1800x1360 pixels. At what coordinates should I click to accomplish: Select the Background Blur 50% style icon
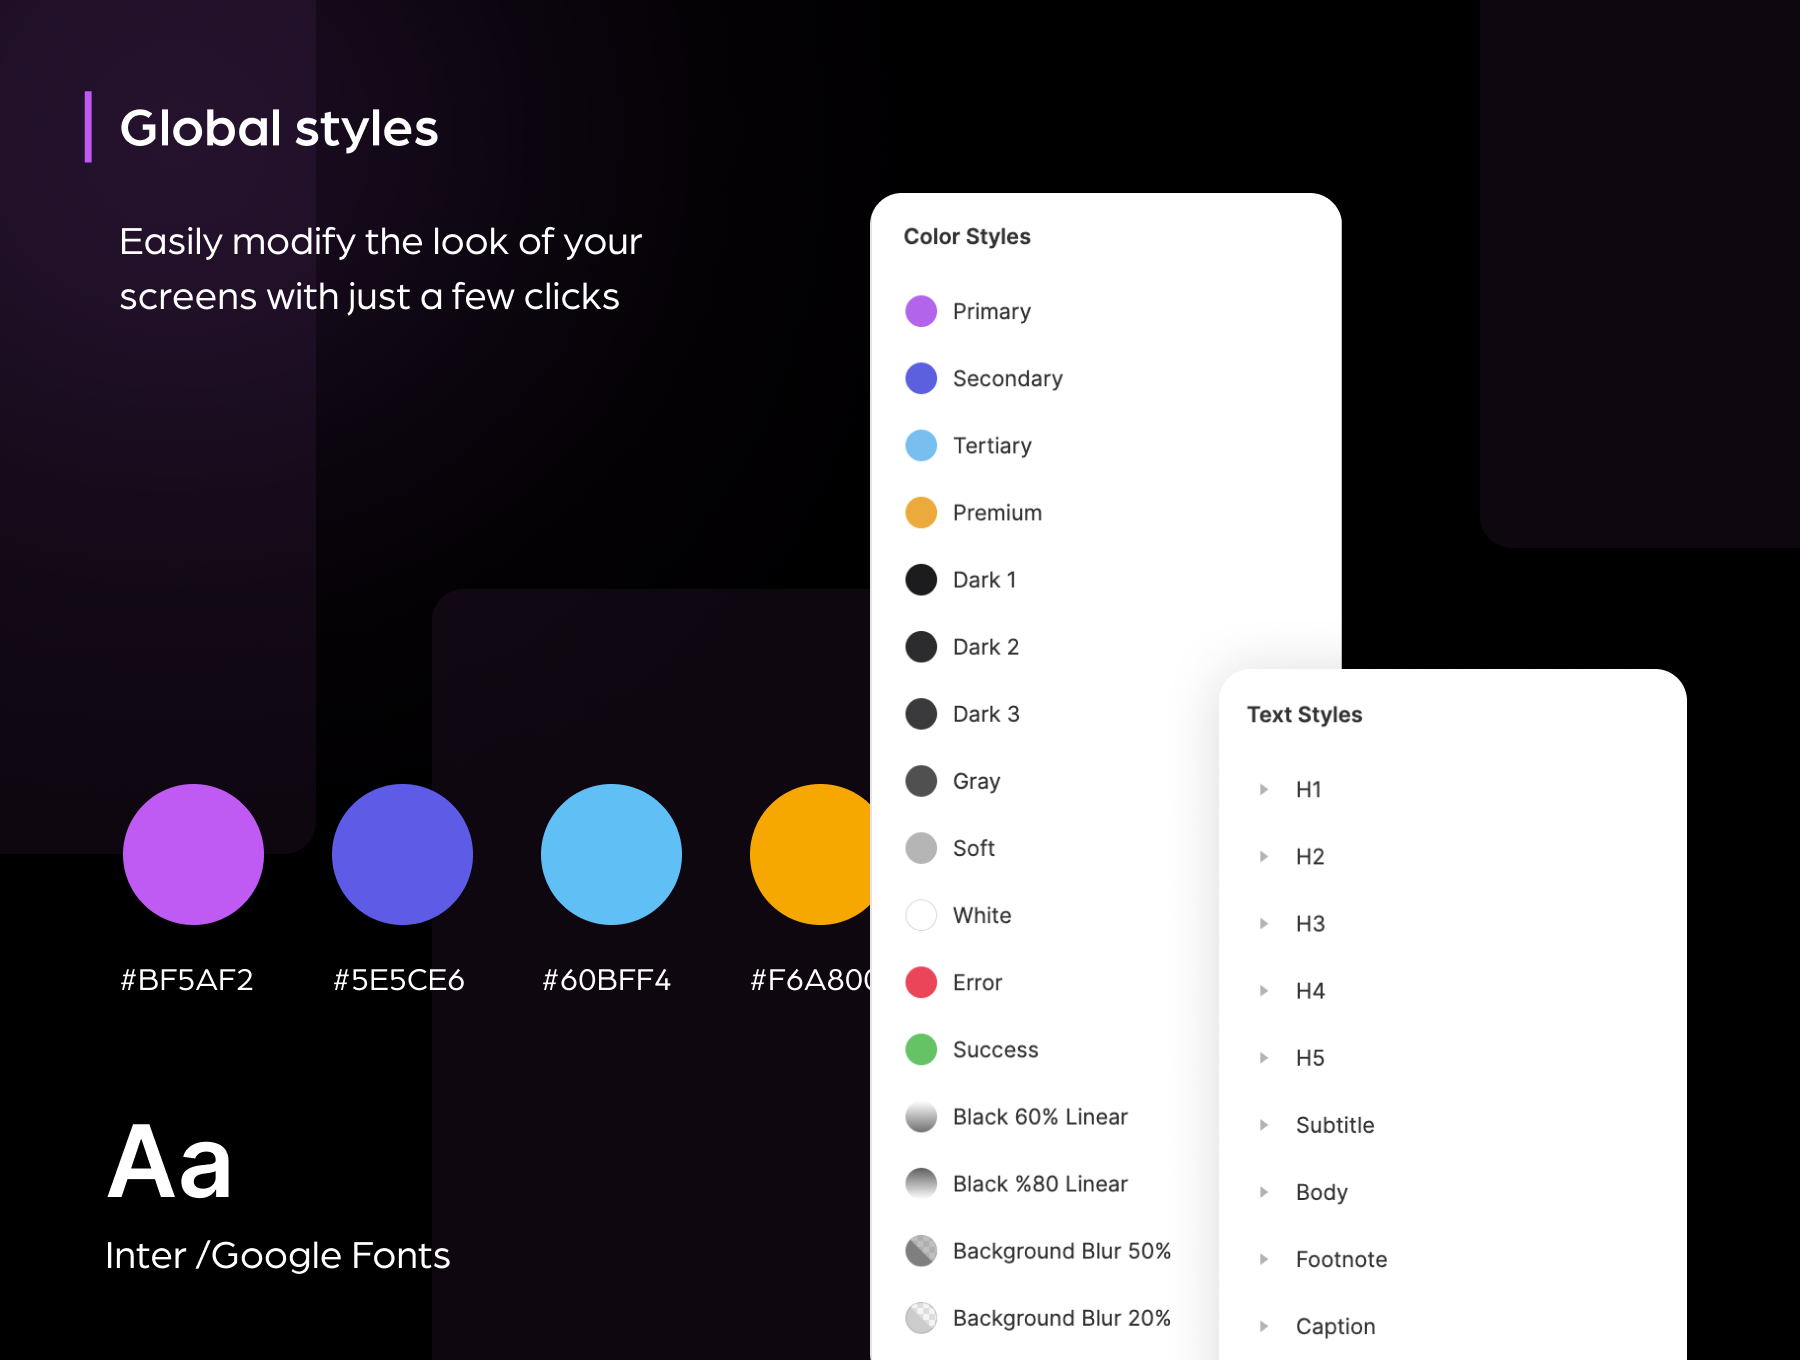click(920, 1250)
